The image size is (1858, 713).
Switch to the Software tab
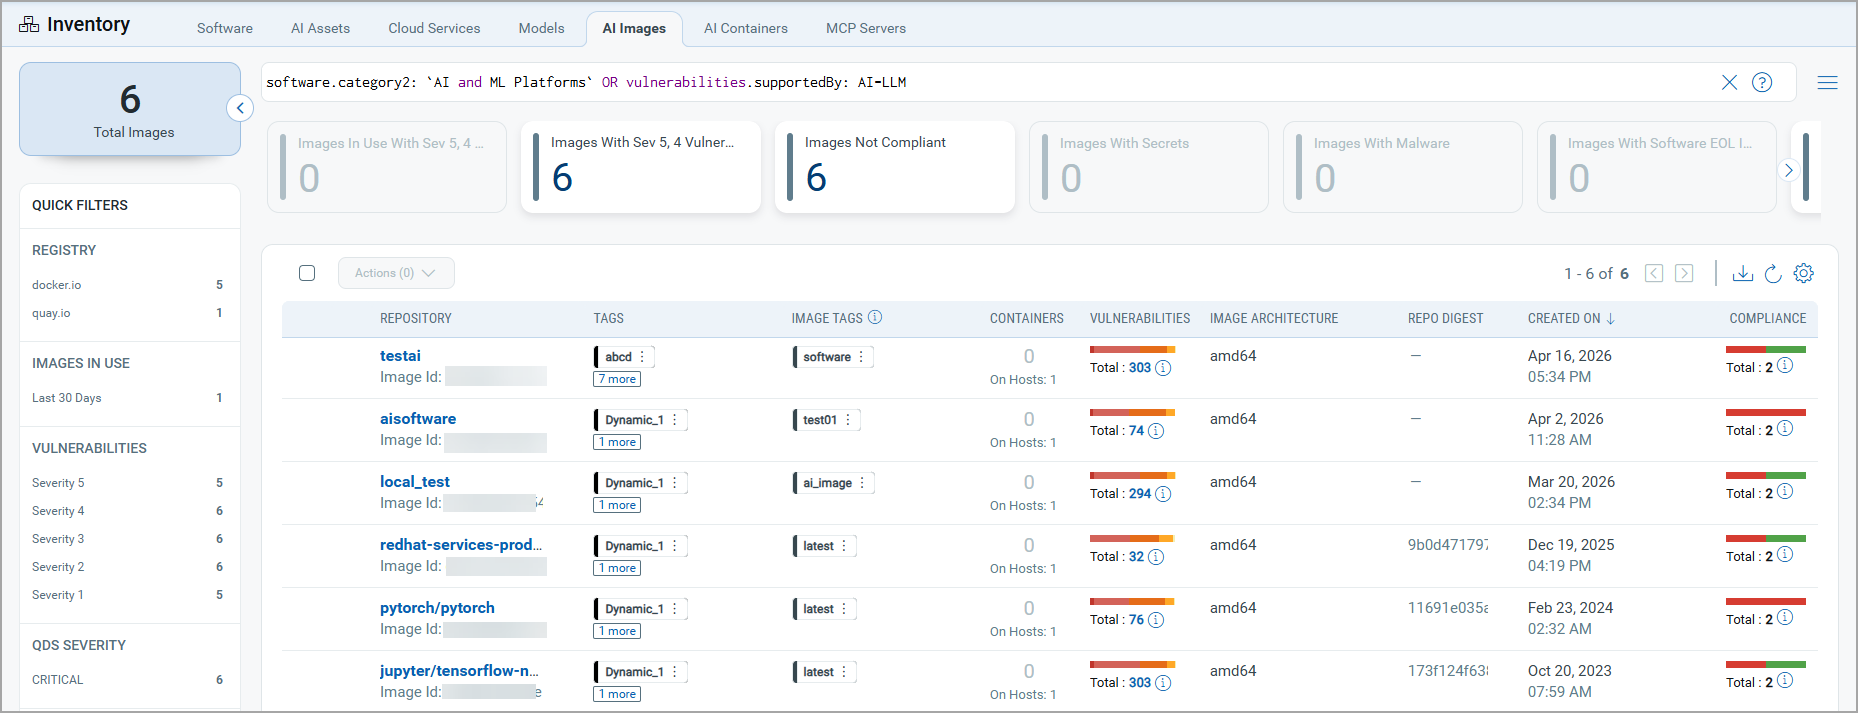click(225, 28)
